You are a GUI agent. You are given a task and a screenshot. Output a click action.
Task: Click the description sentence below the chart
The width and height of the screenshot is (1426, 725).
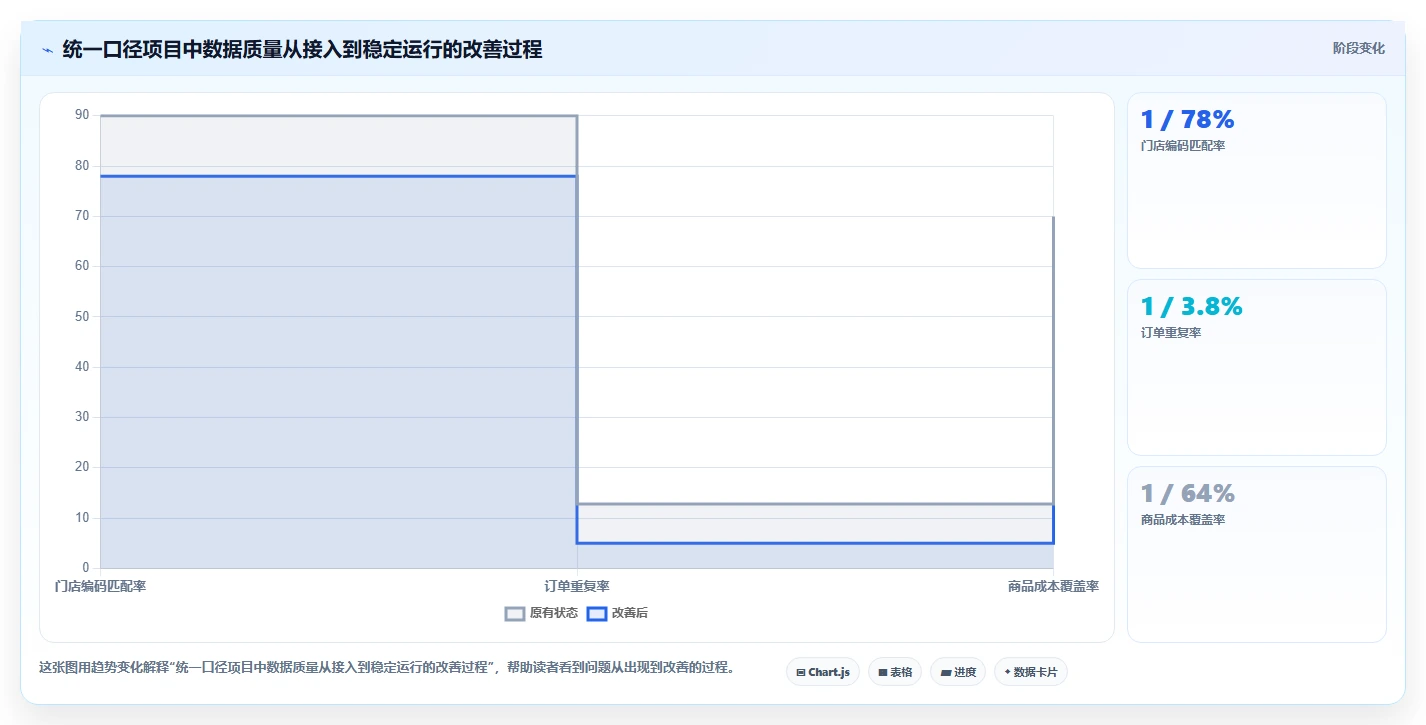(387, 667)
